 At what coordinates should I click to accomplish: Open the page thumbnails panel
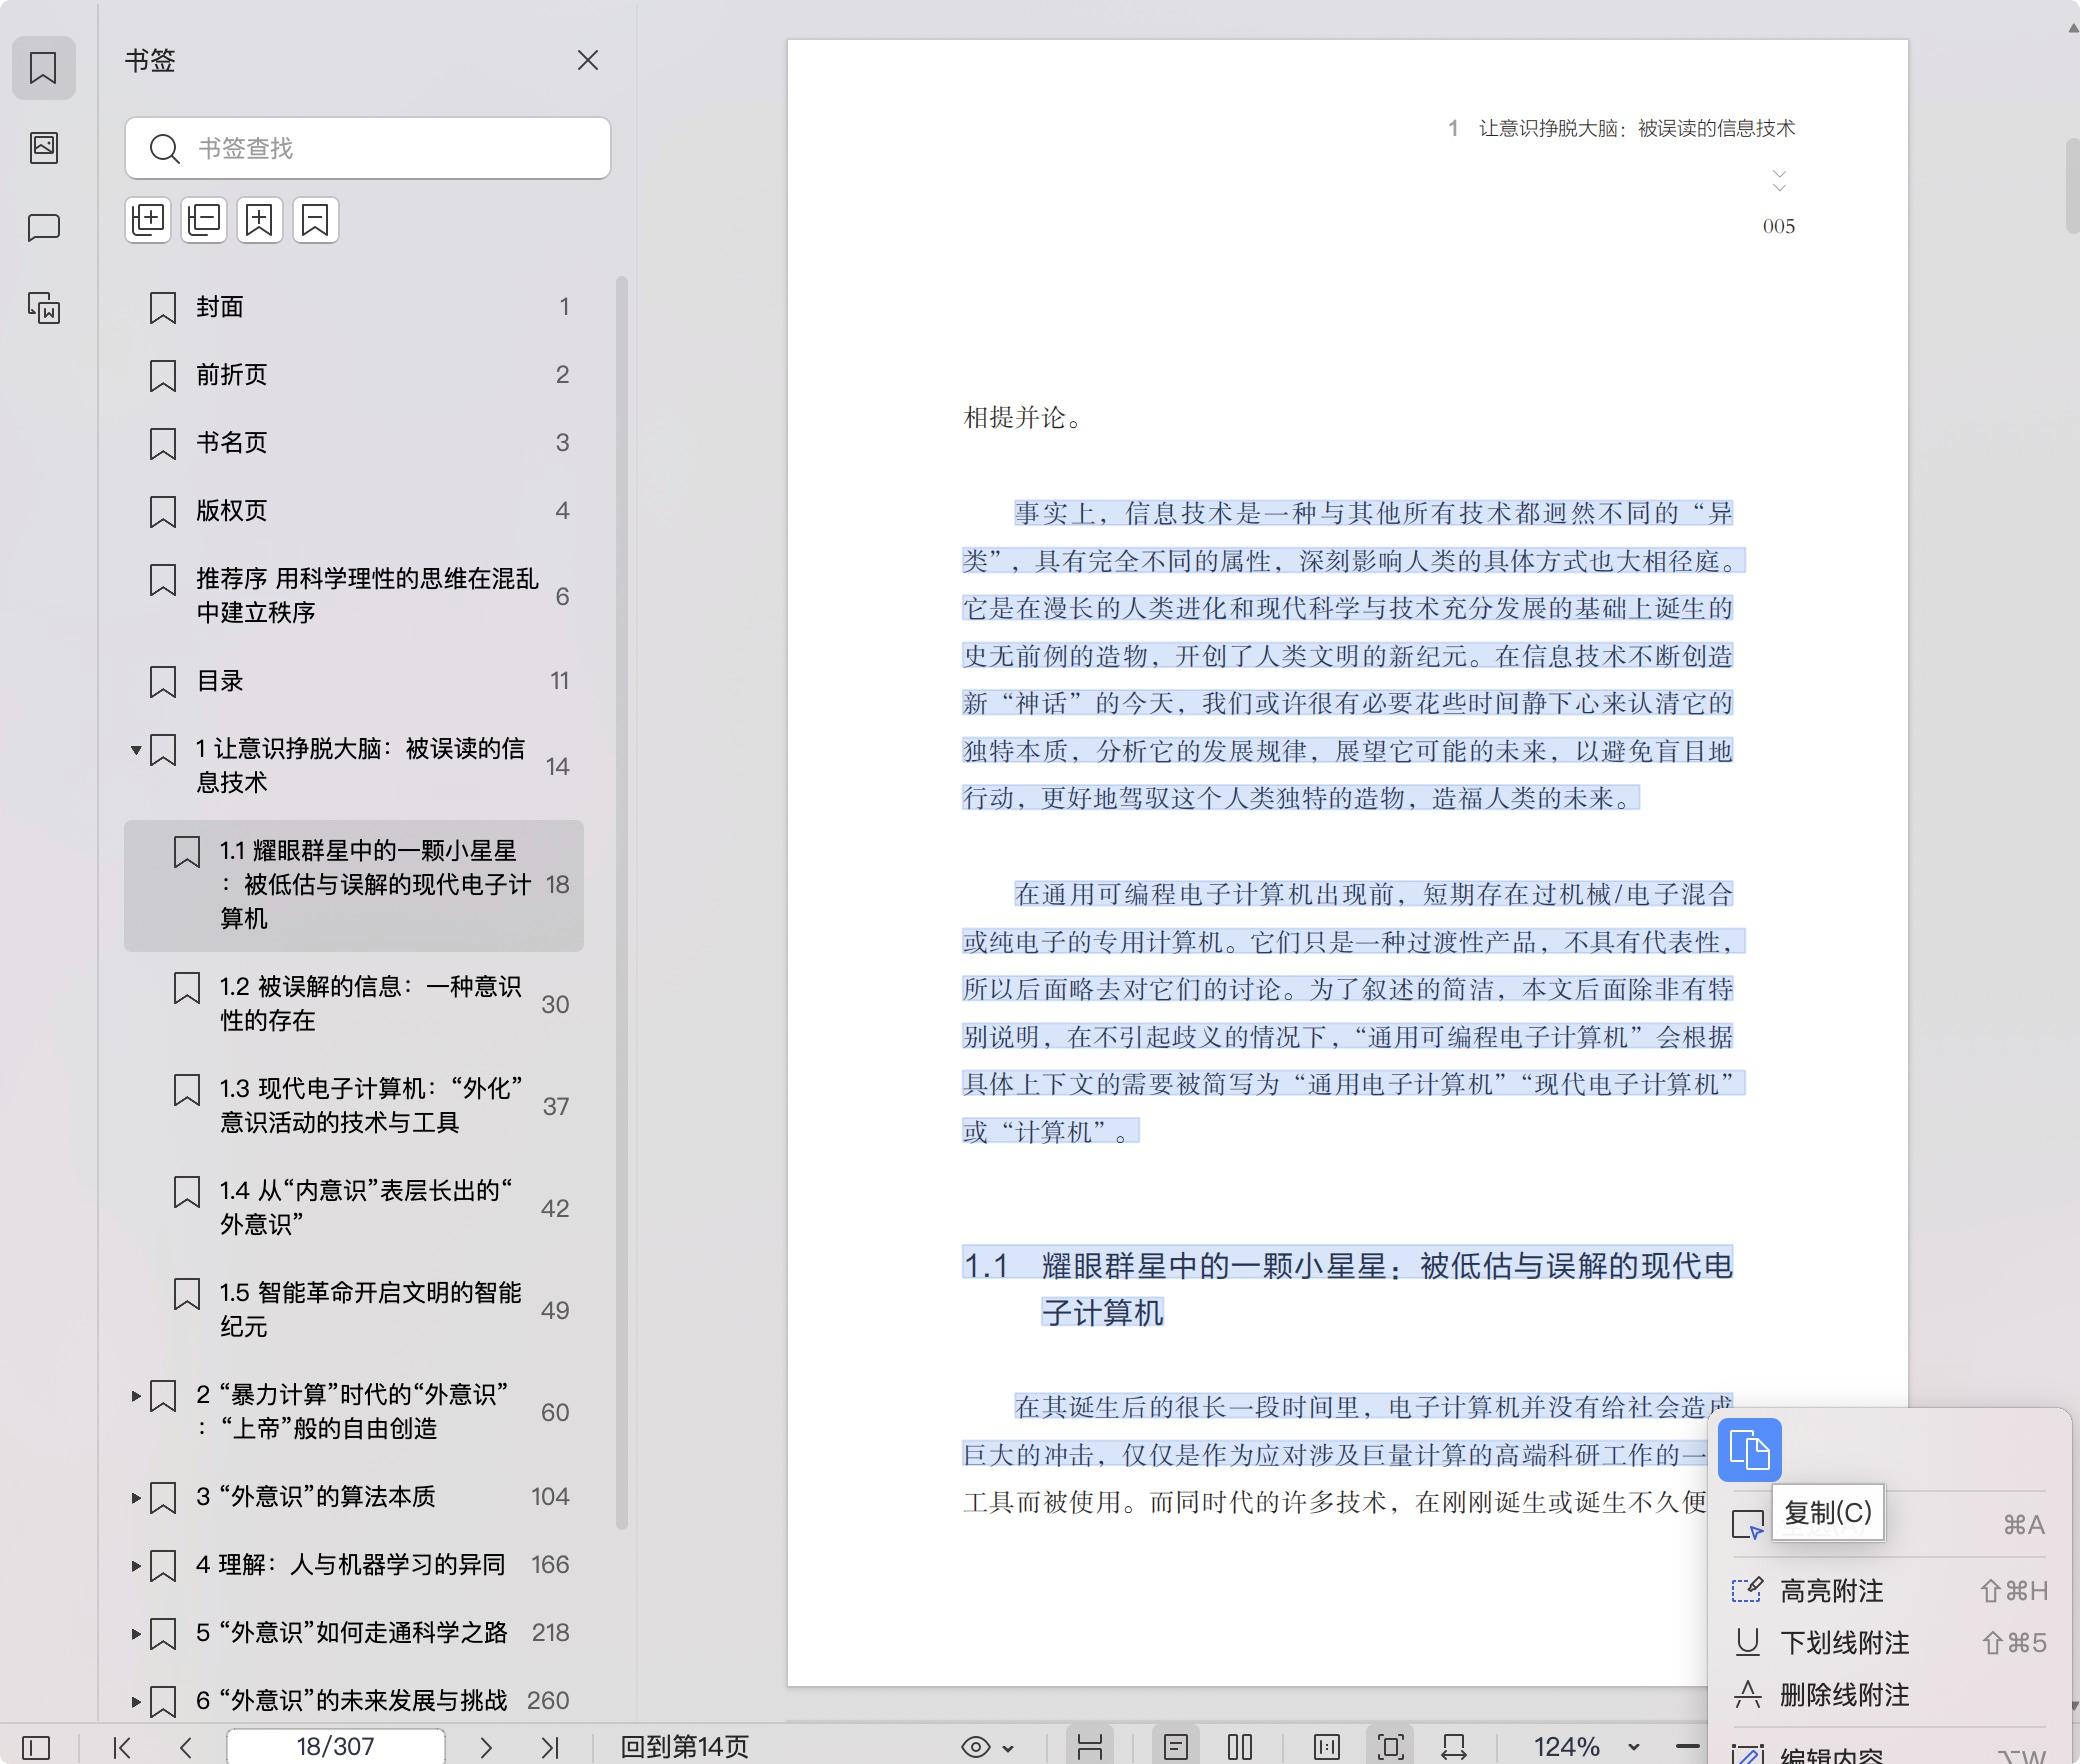tap(44, 148)
